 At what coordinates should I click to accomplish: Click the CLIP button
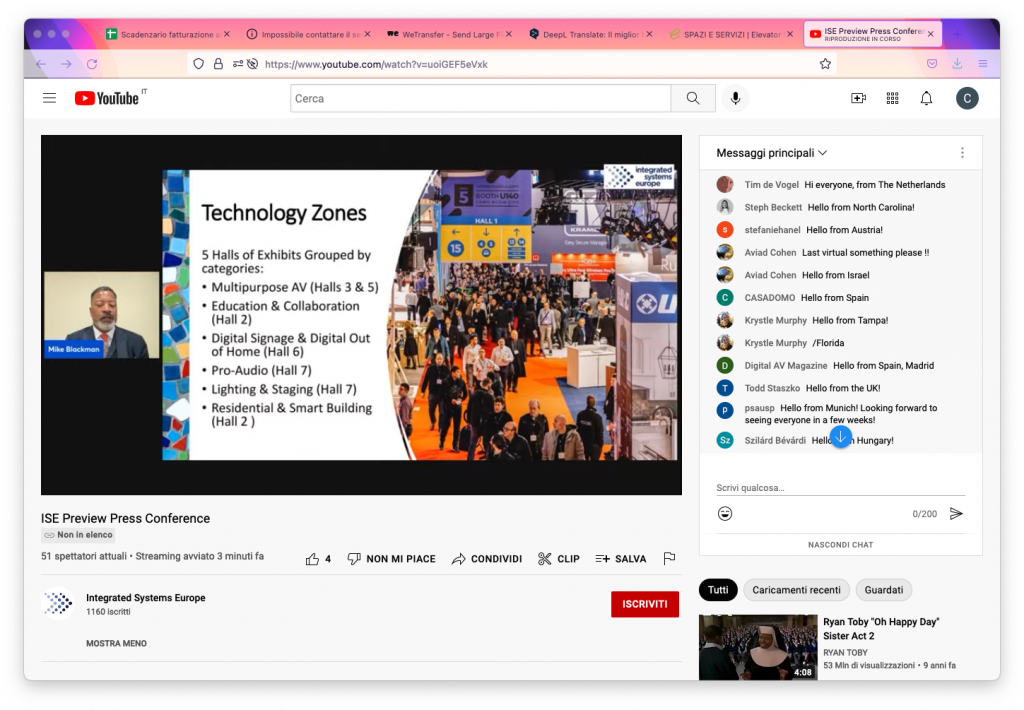tap(558, 559)
